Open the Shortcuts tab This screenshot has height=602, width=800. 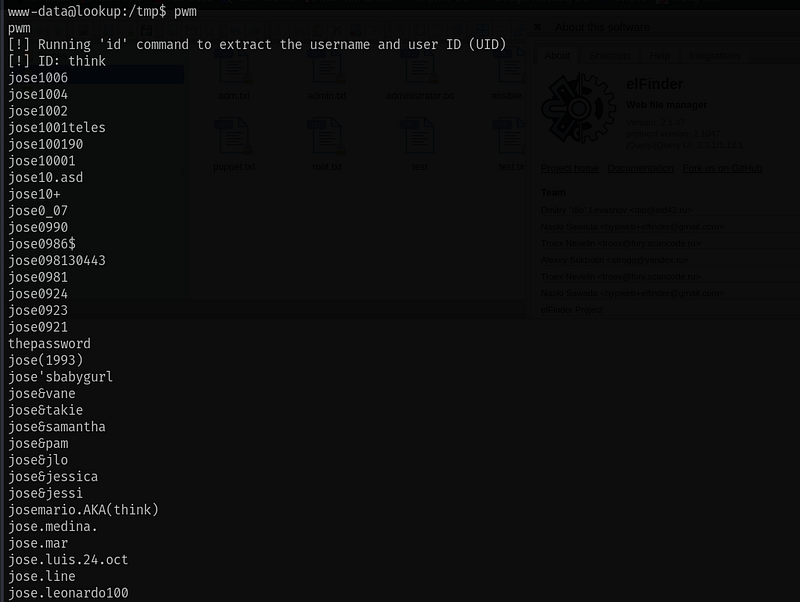[610, 56]
